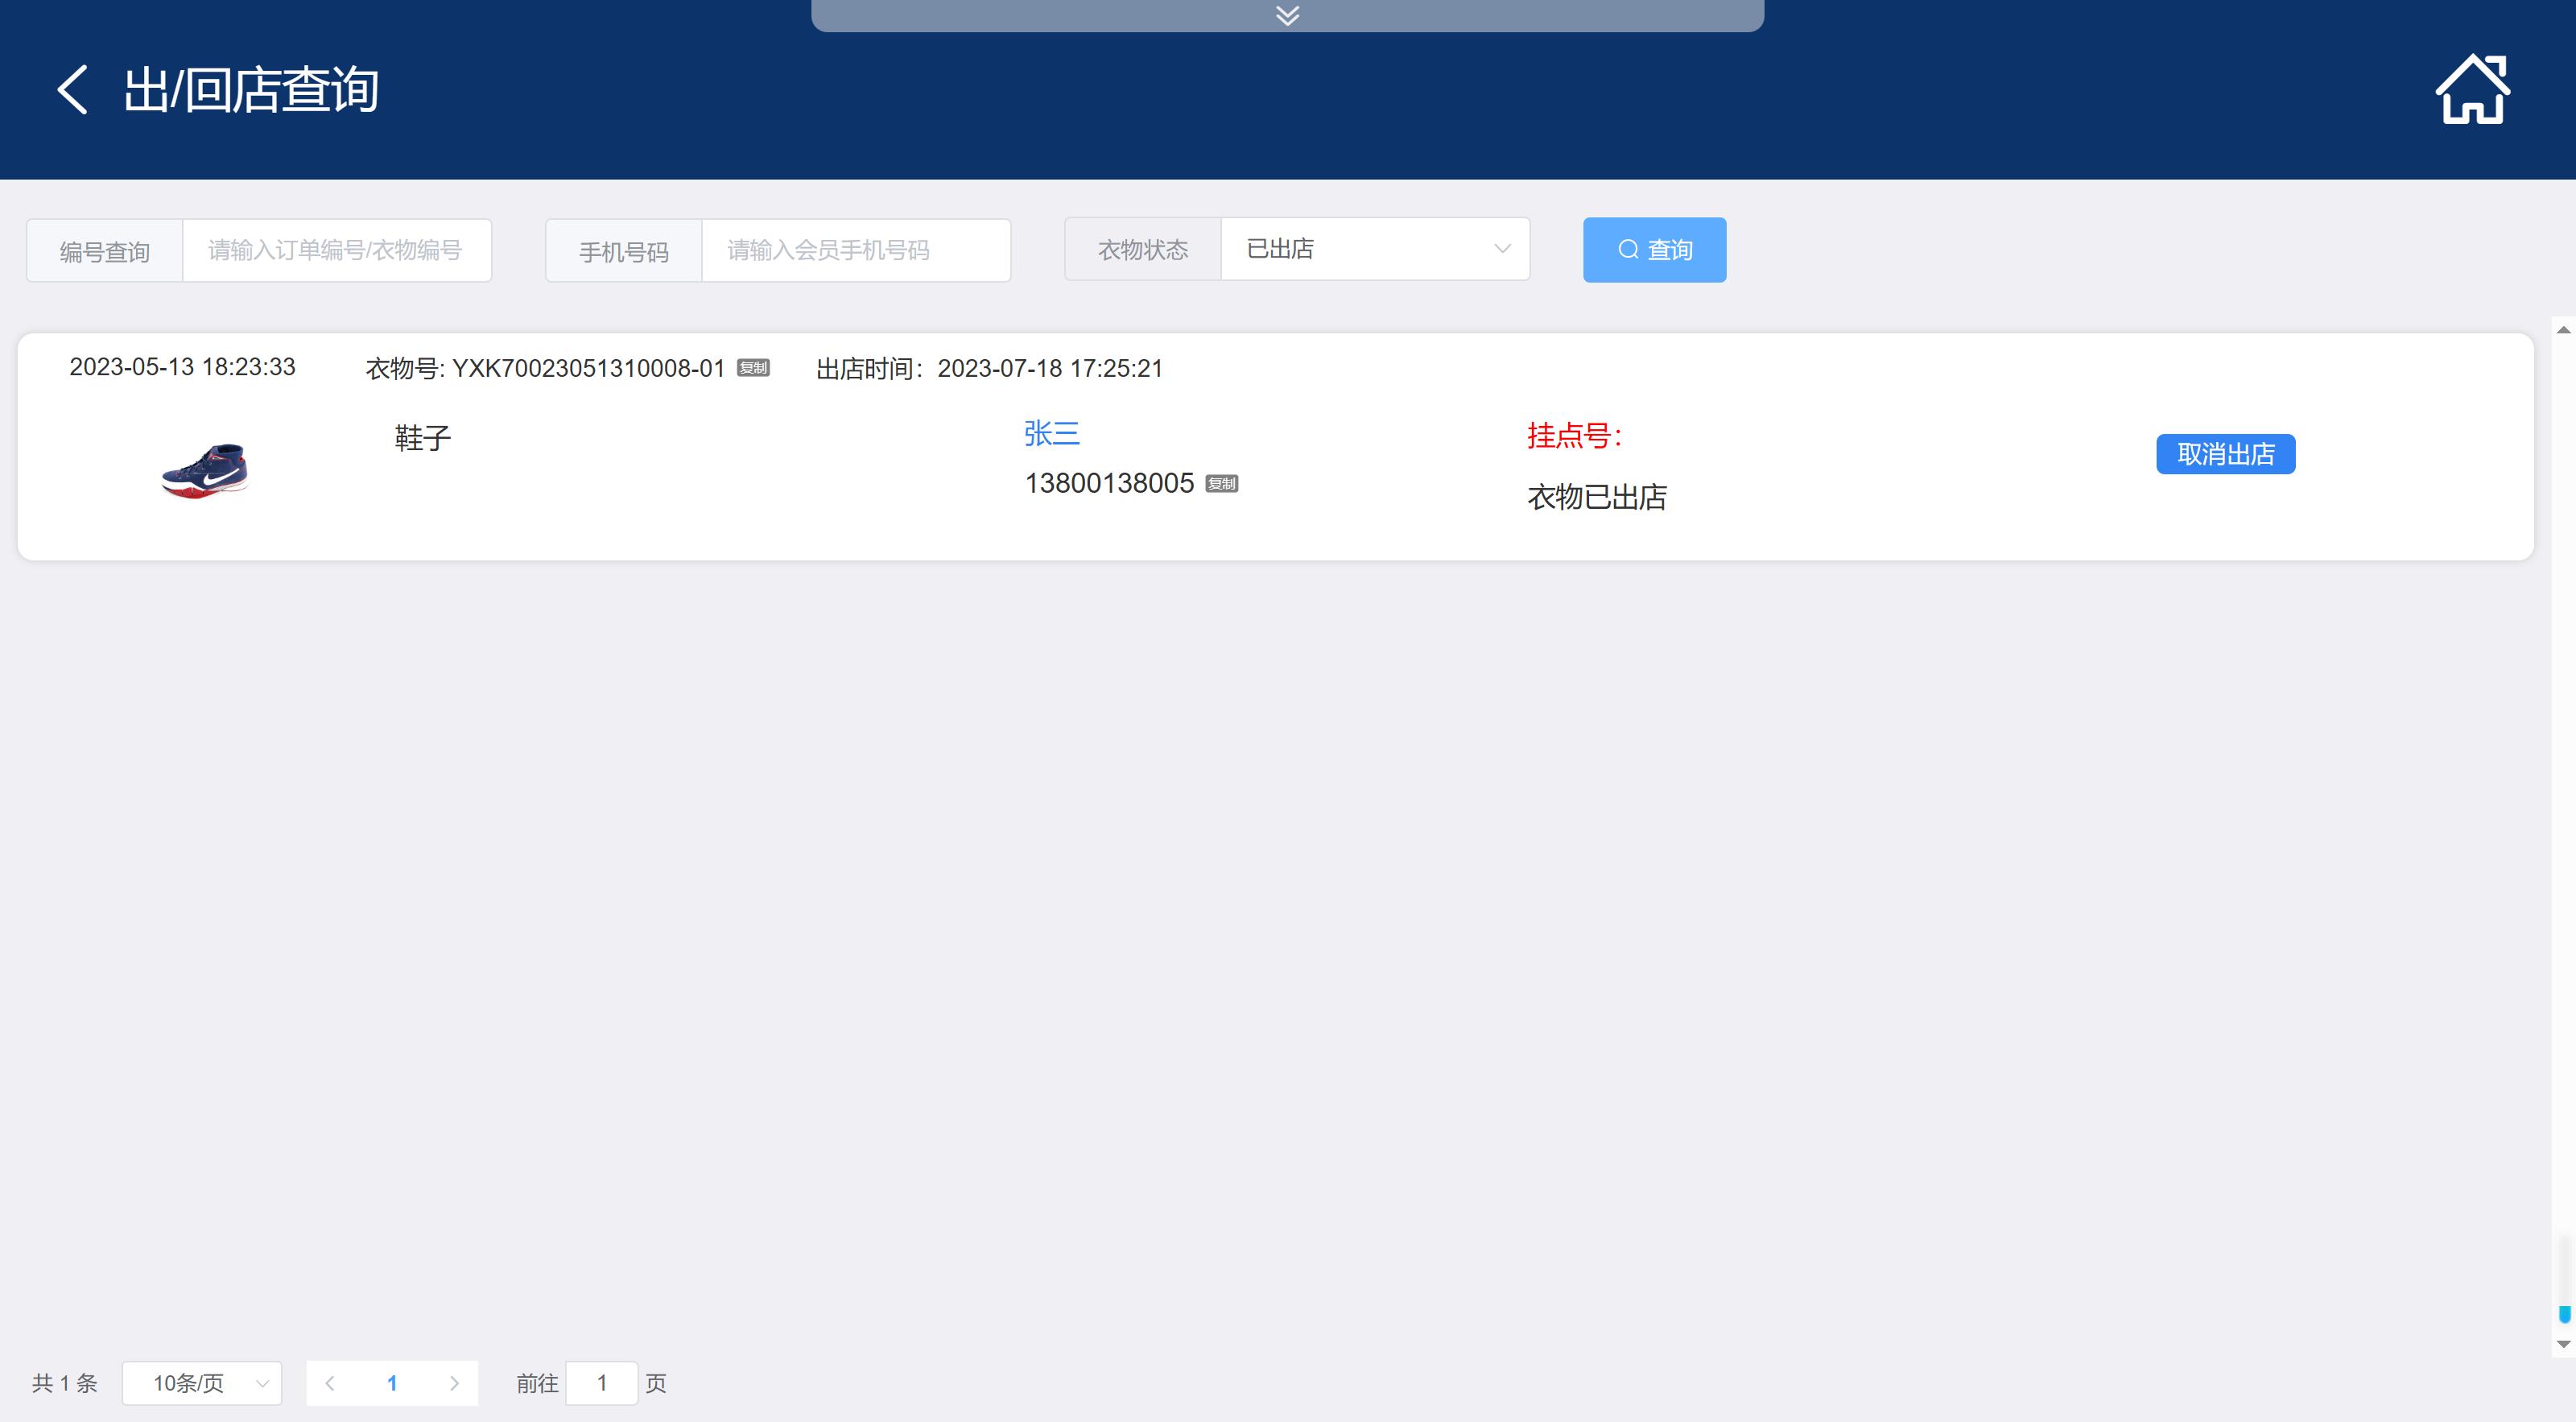This screenshot has height=1422, width=2576.
Task: Focus the member phone number field
Action: point(855,250)
